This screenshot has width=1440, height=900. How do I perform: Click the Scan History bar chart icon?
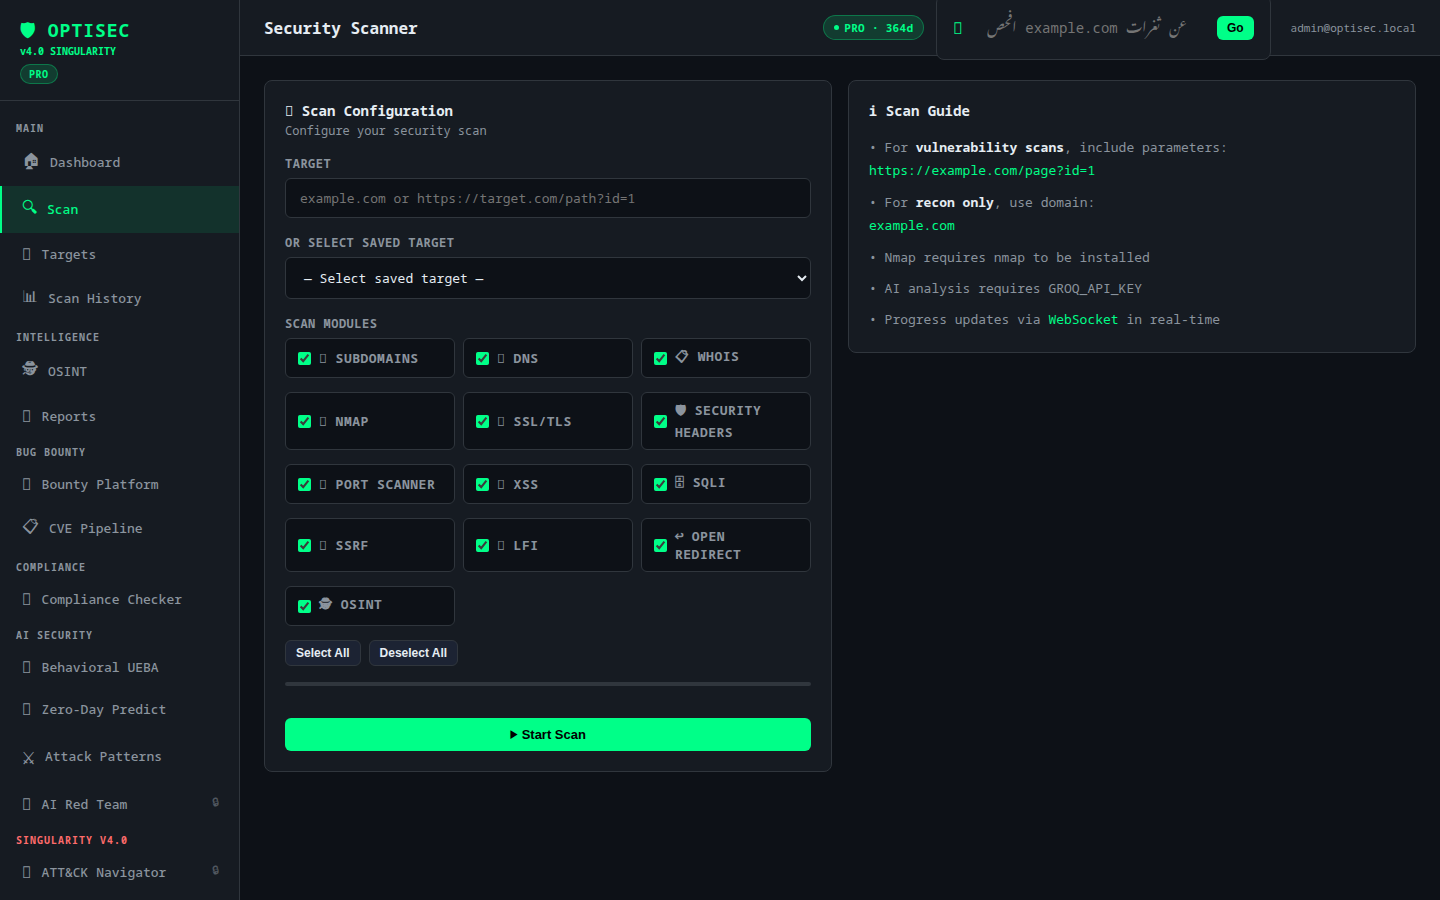30,297
